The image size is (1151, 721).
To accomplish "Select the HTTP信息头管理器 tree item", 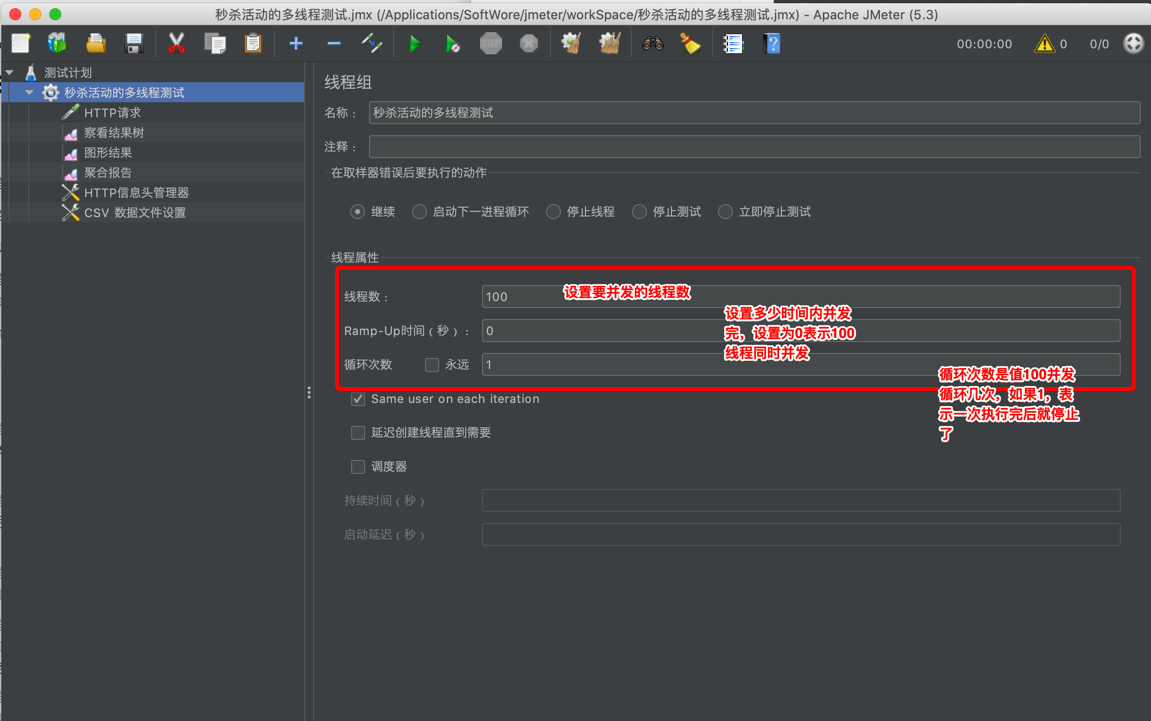I will pyautogui.click(x=137, y=192).
